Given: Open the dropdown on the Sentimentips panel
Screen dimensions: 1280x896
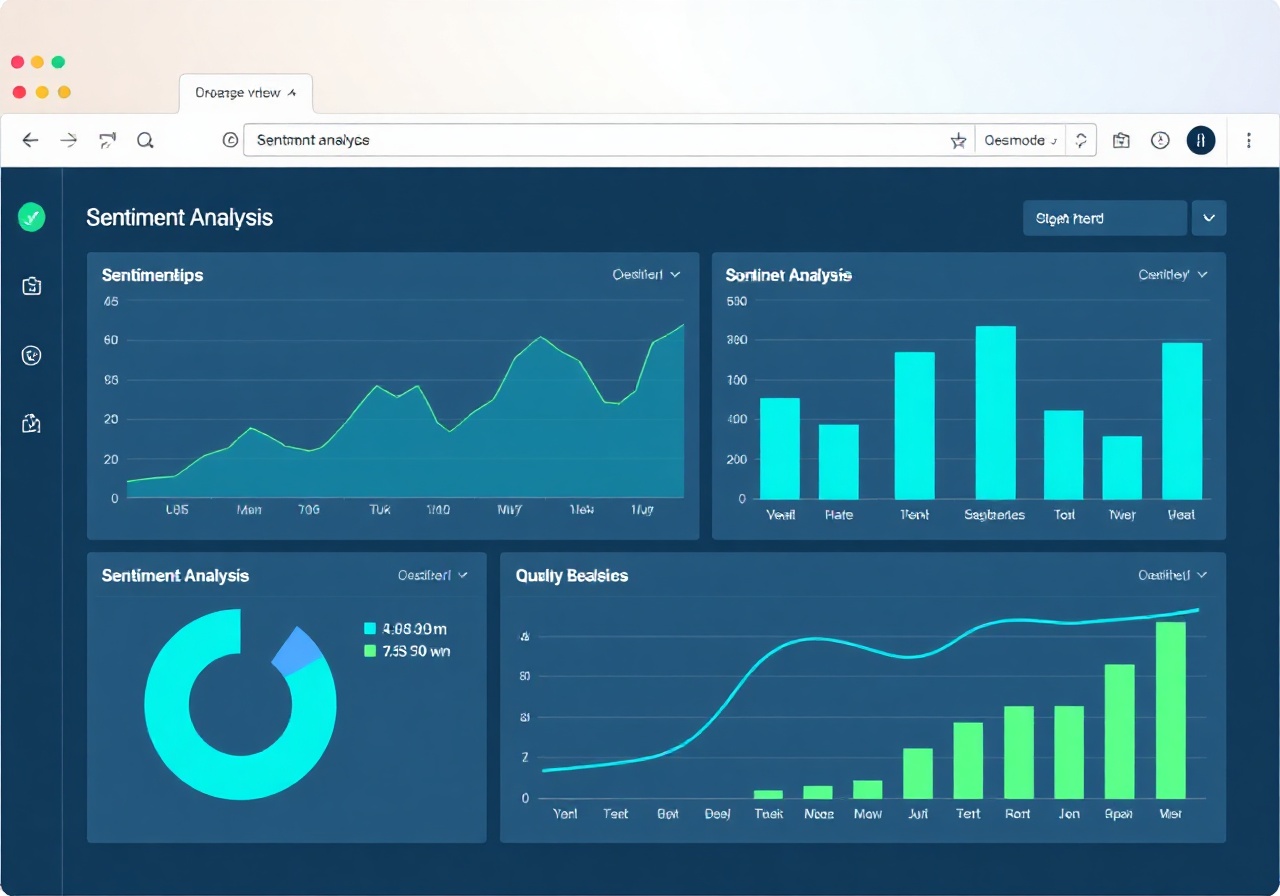Looking at the screenshot, I should pyautogui.click(x=646, y=275).
